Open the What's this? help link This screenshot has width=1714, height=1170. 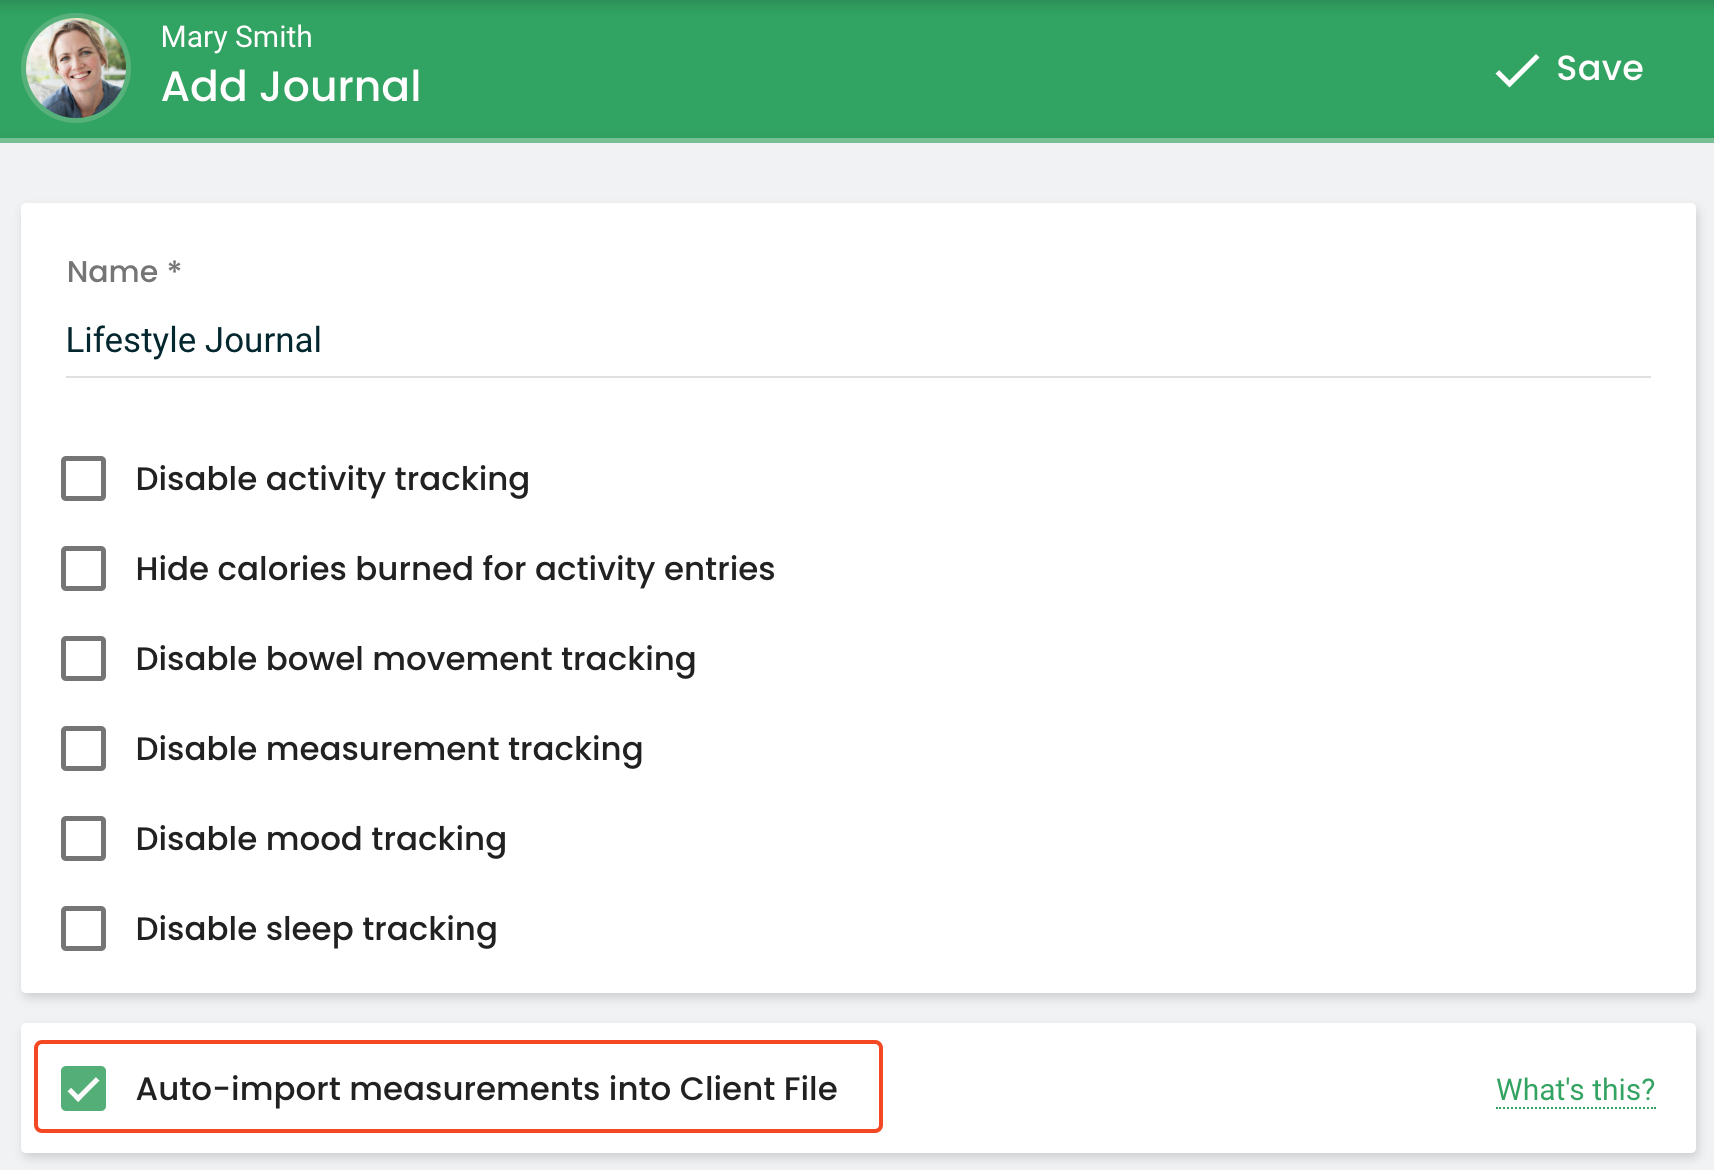click(1575, 1089)
